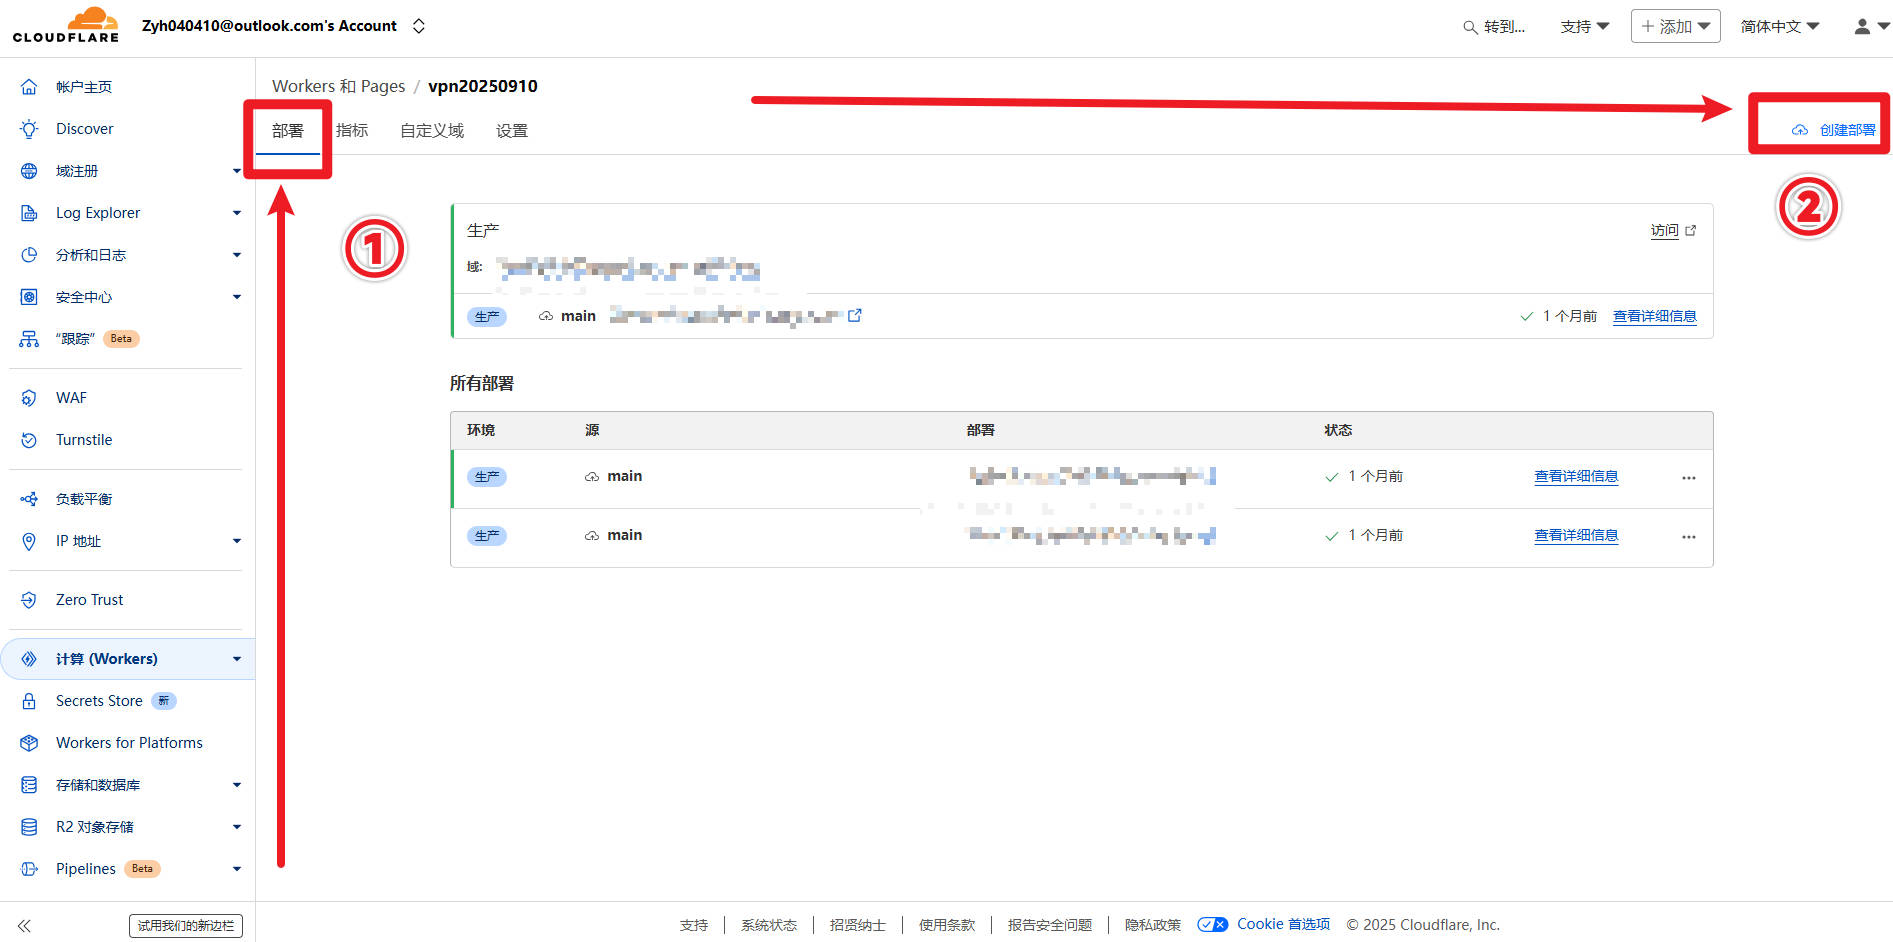Open the account switcher dropdown
This screenshot has height=942, width=1893.
[419, 26]
